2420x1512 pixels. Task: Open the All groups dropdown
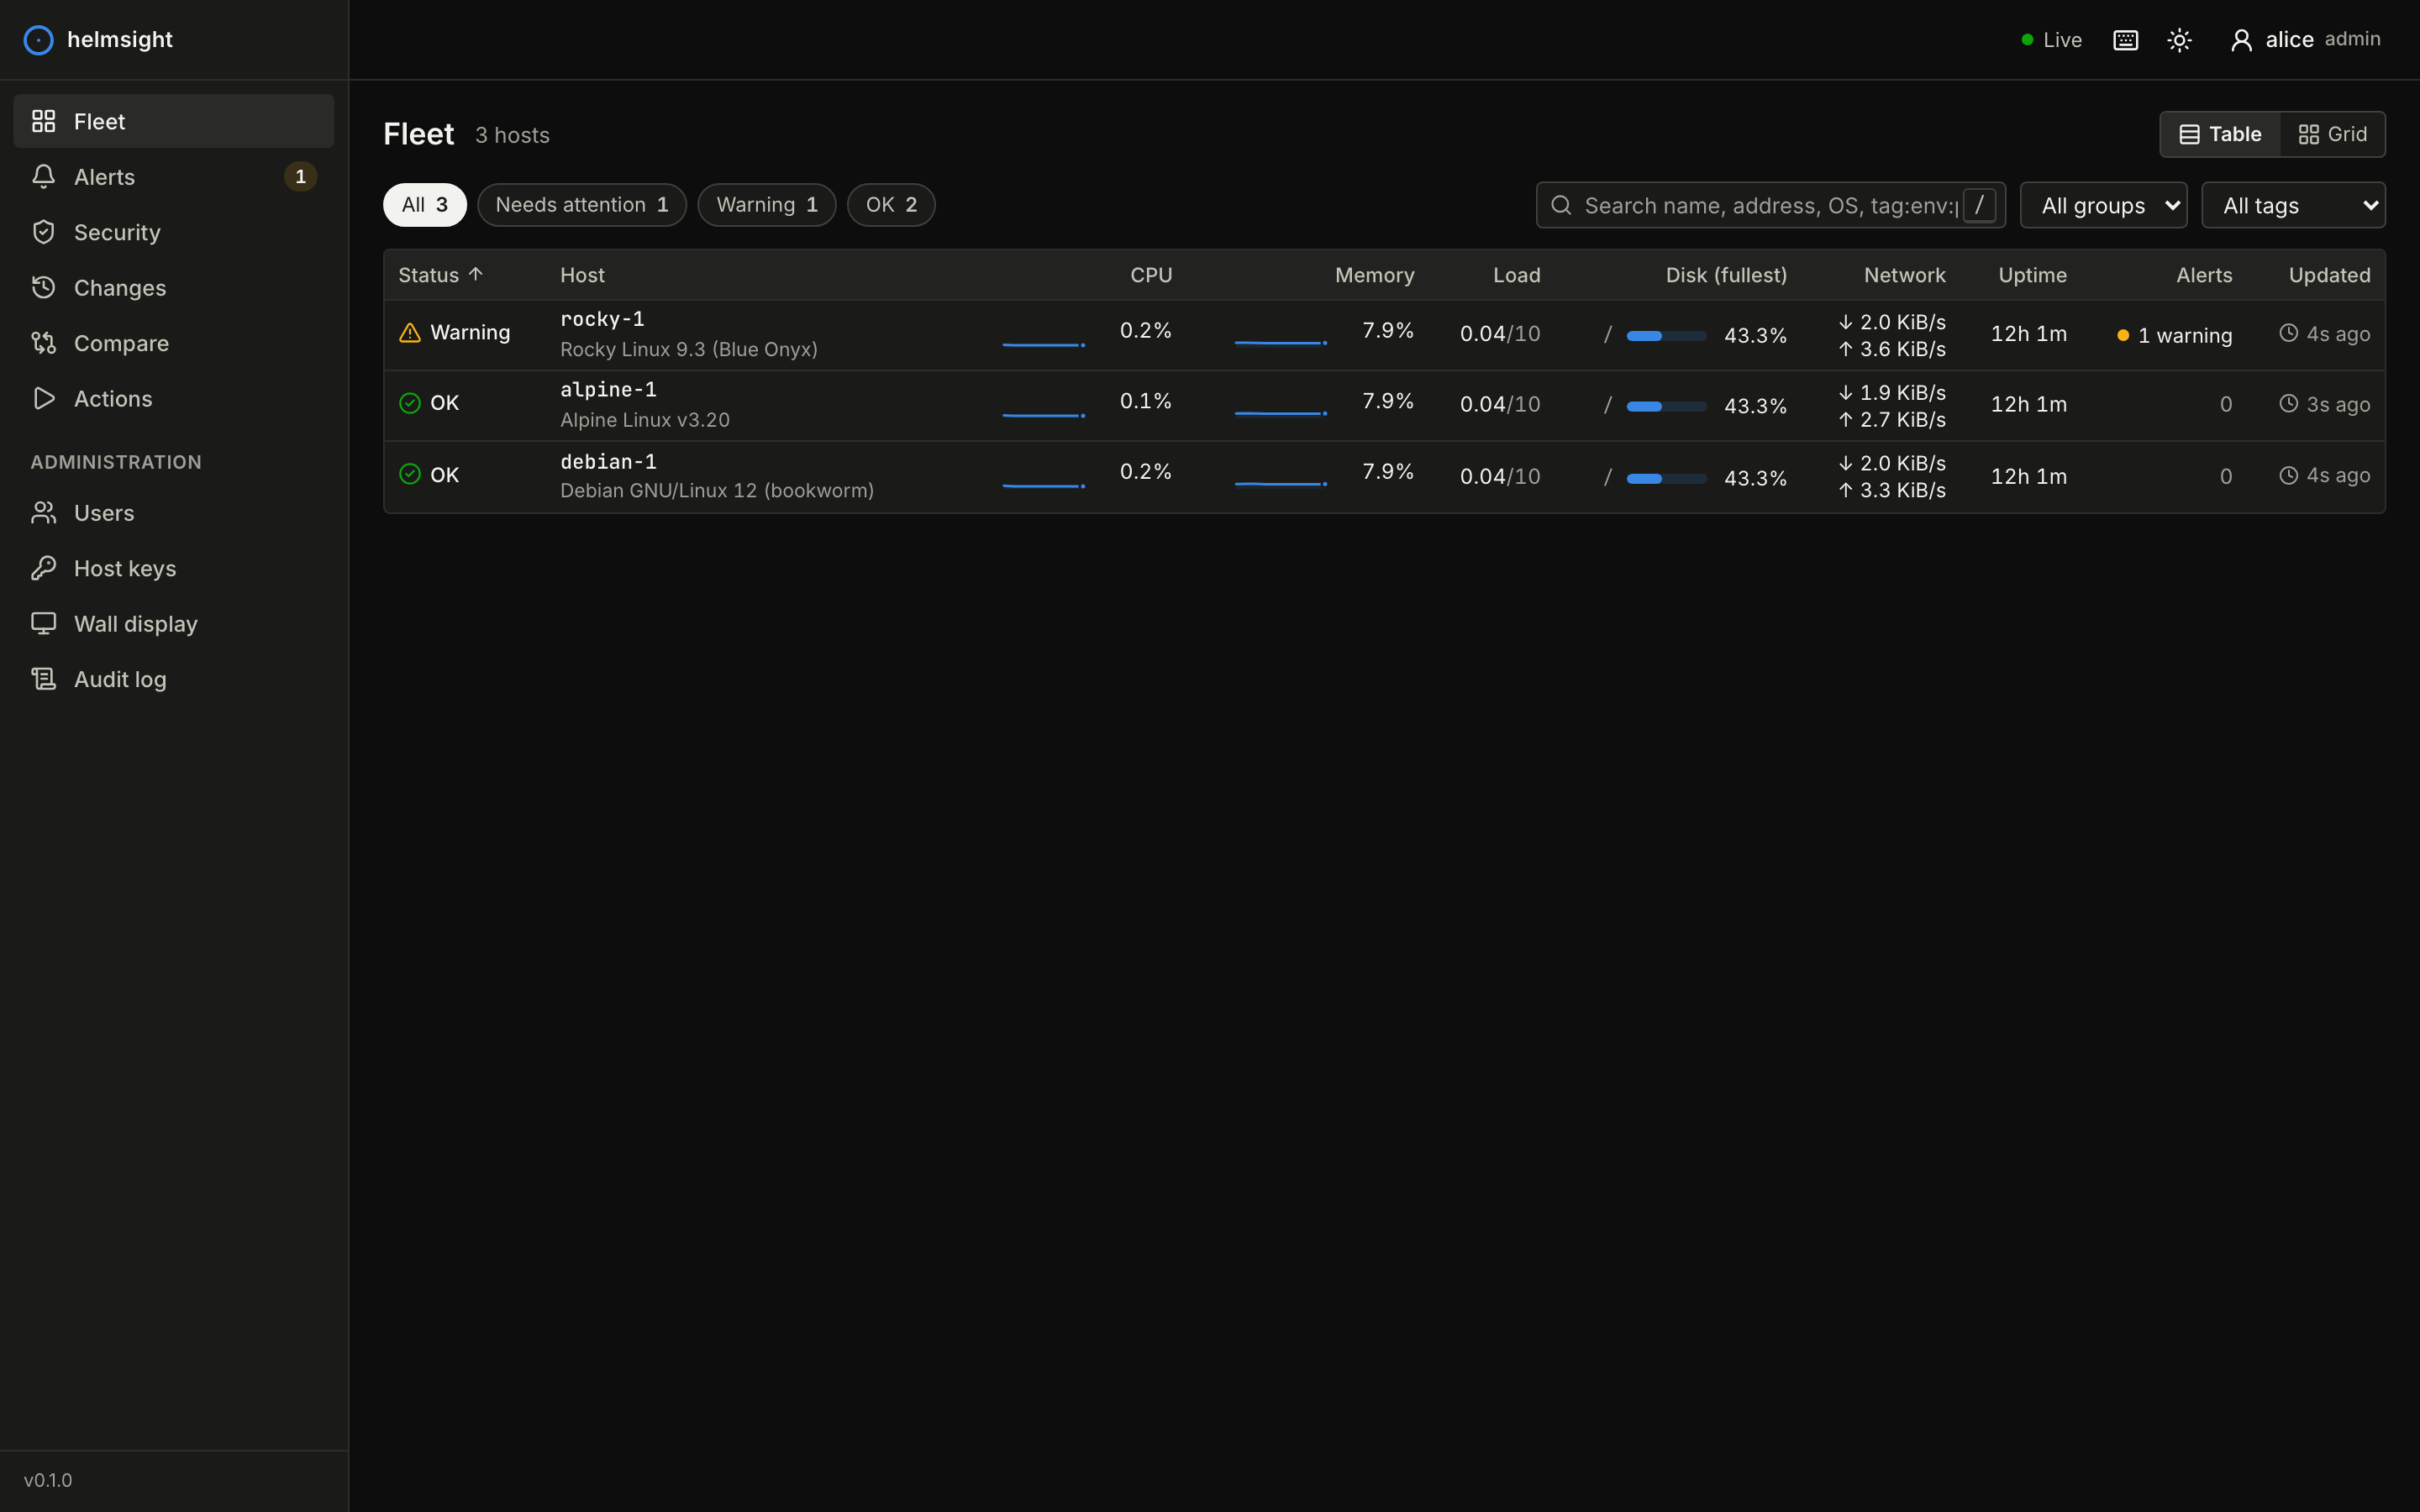[x=2103, y=205]
